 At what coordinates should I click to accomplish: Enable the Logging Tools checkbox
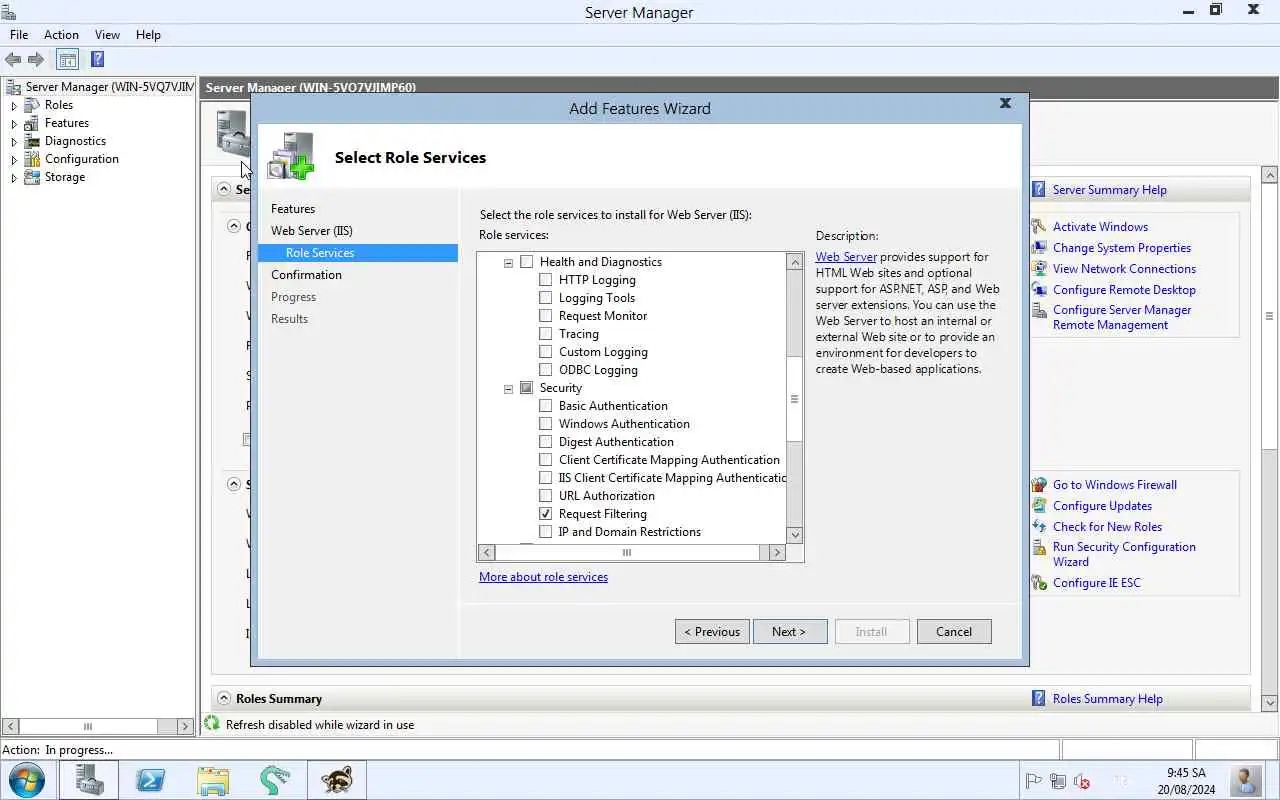click(x=546, y=298)
